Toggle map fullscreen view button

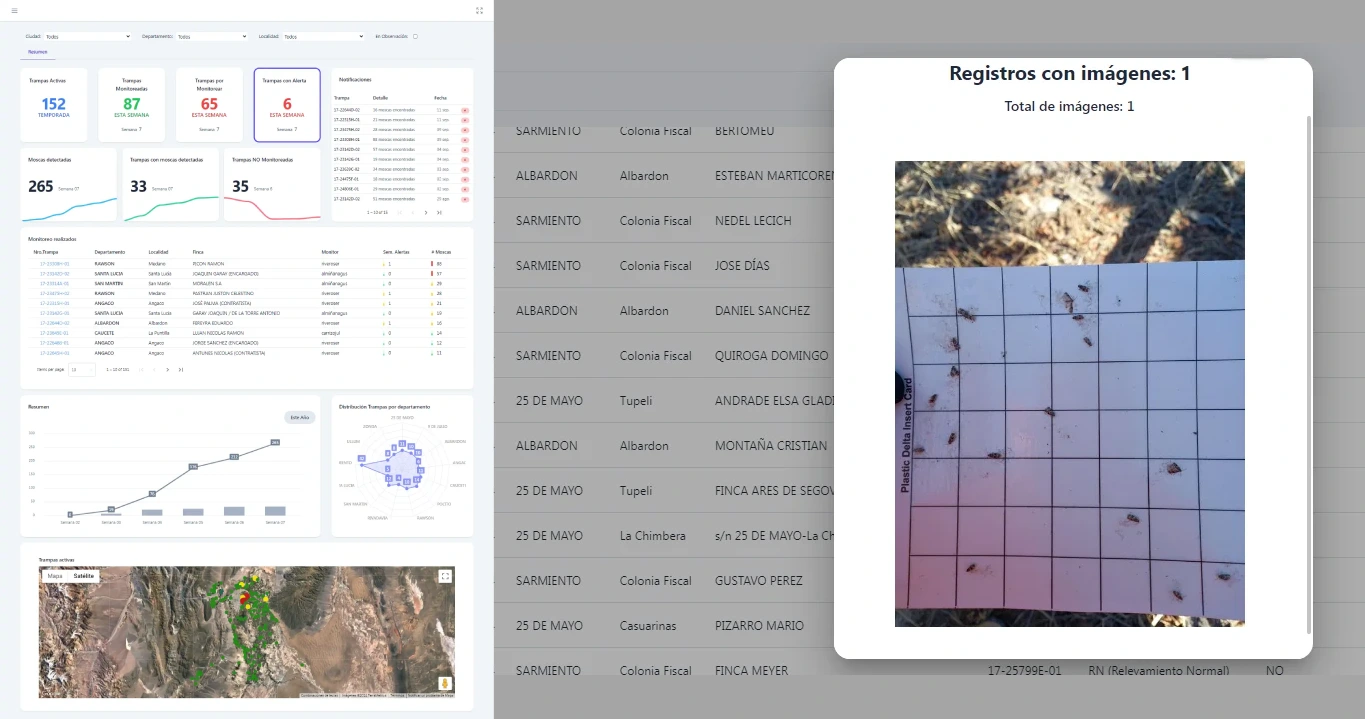tap(445, 576)
